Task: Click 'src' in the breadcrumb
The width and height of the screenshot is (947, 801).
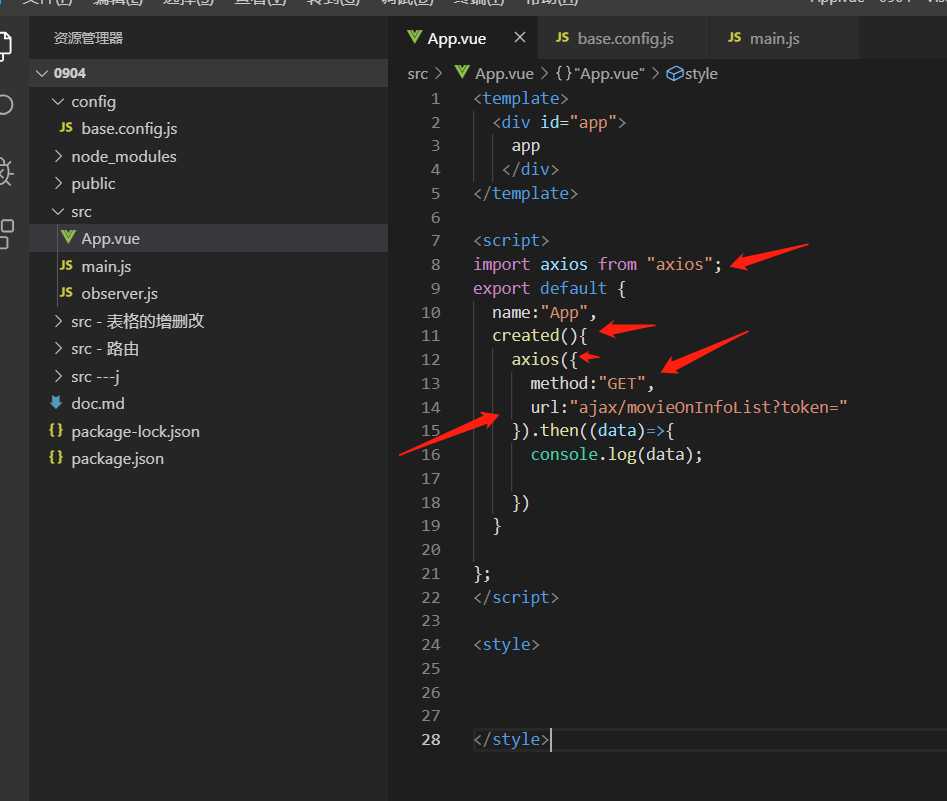Action: (x=417, y=74)
